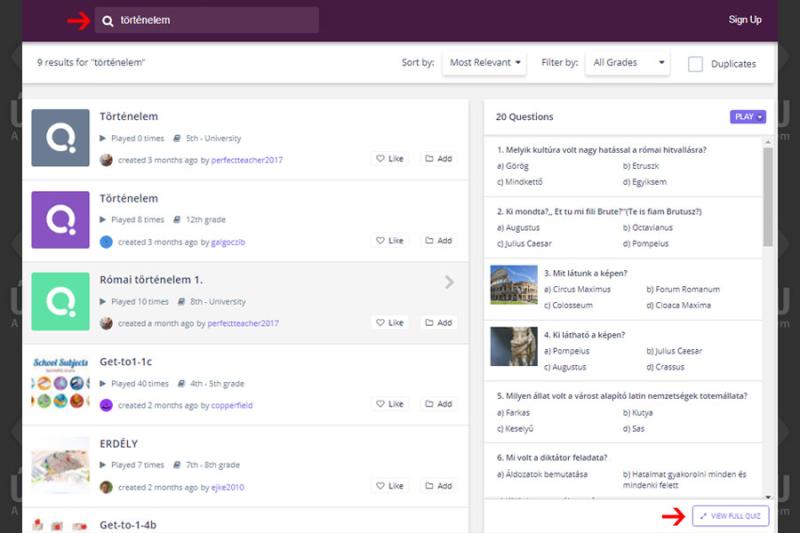Click Sign Up in the header

[744, 20]
